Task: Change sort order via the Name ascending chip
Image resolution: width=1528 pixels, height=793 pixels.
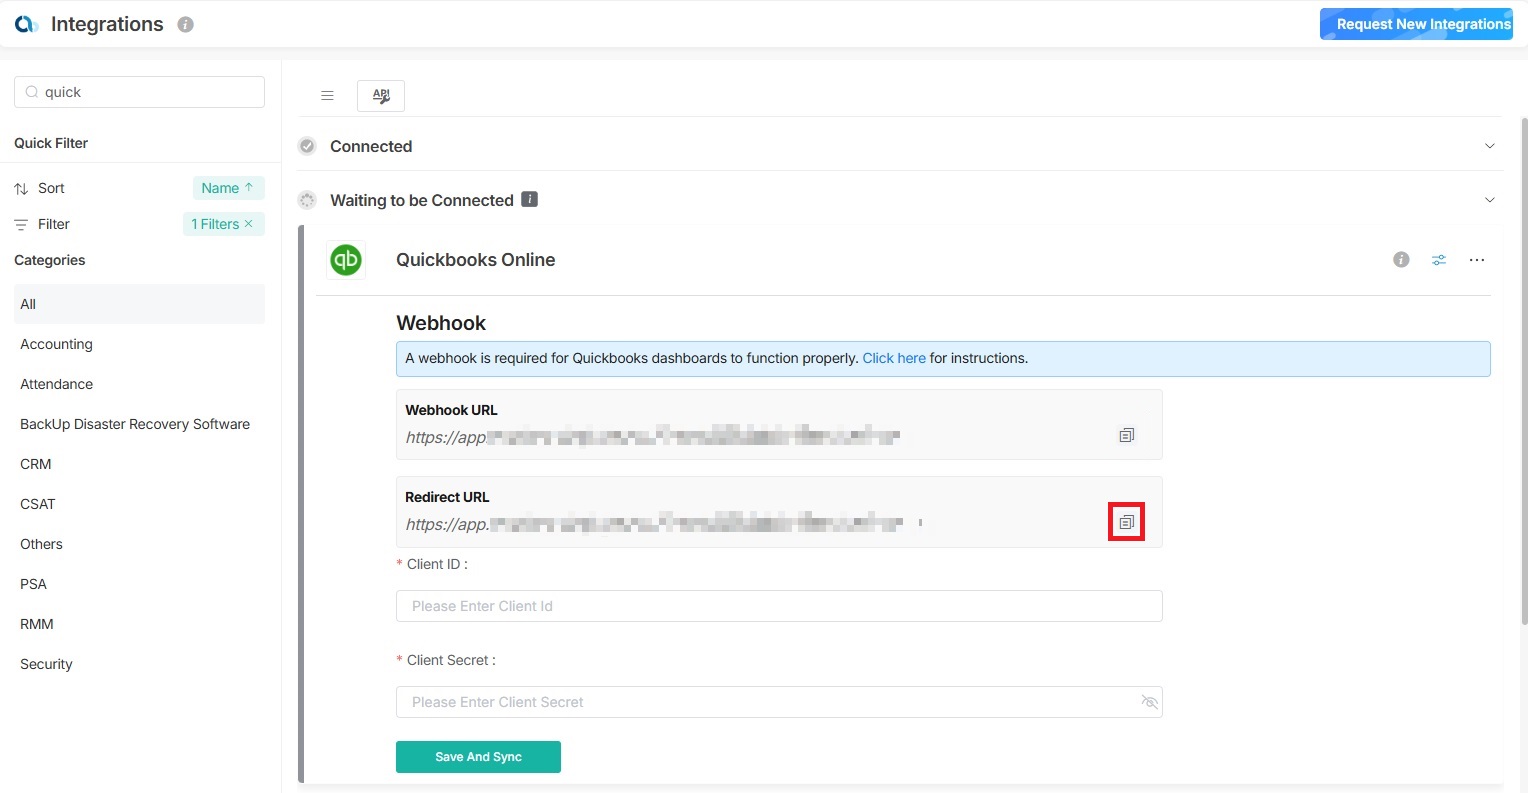Action: tap(228, 187)
